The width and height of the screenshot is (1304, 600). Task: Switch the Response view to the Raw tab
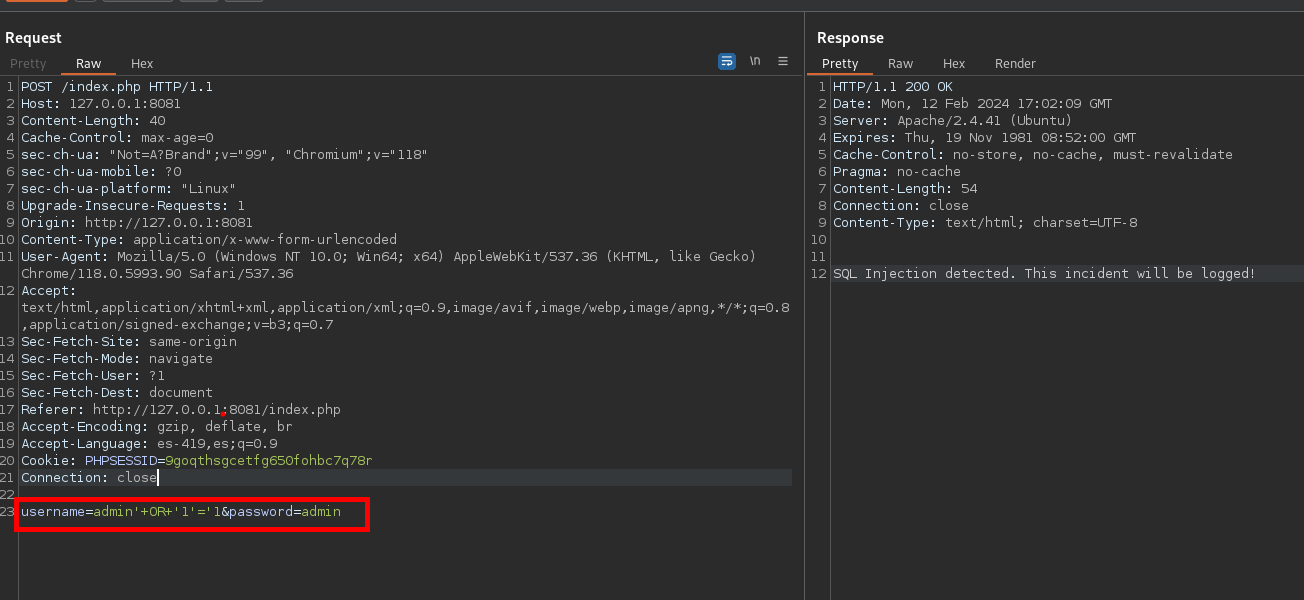[900, 63]
